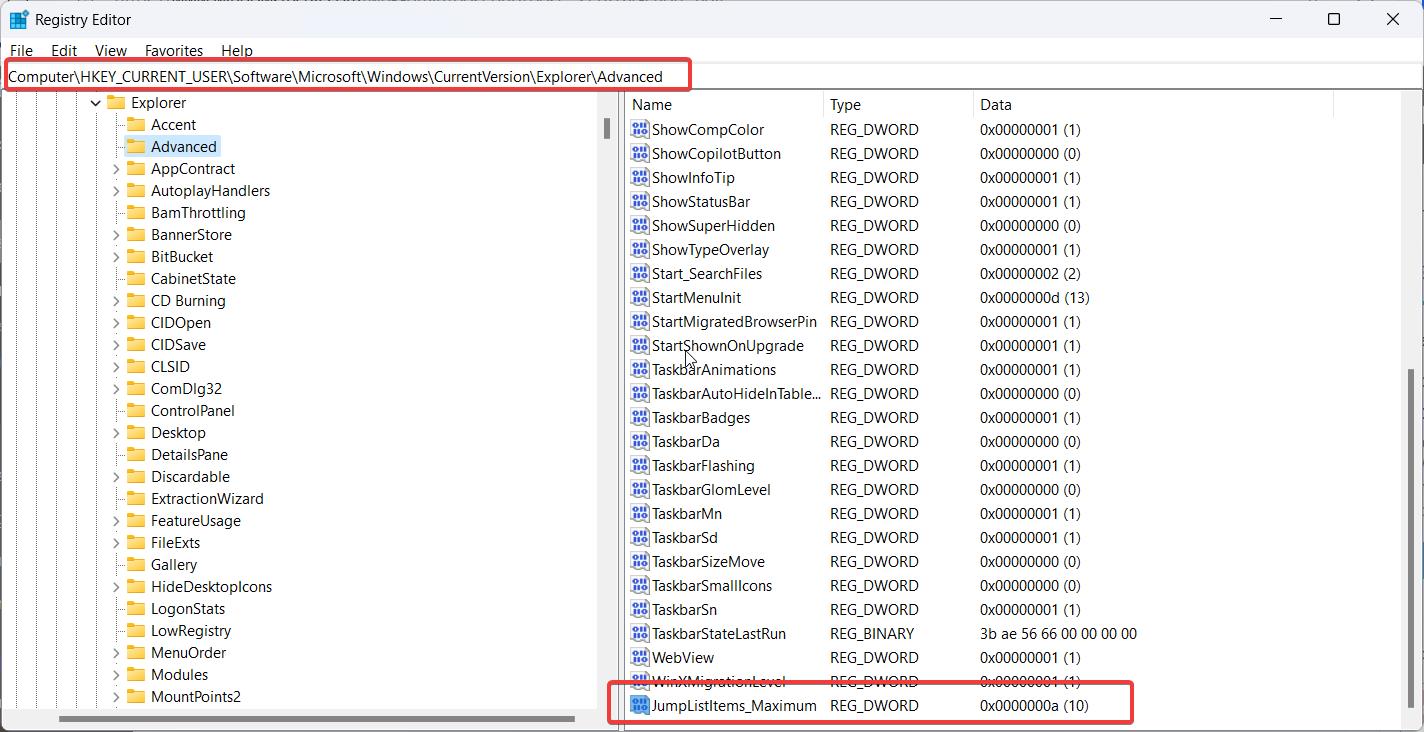This screenshot has height=732, width=1424.
Task: Click the ShowCopilotButton value icon
Action: [639, 153]
